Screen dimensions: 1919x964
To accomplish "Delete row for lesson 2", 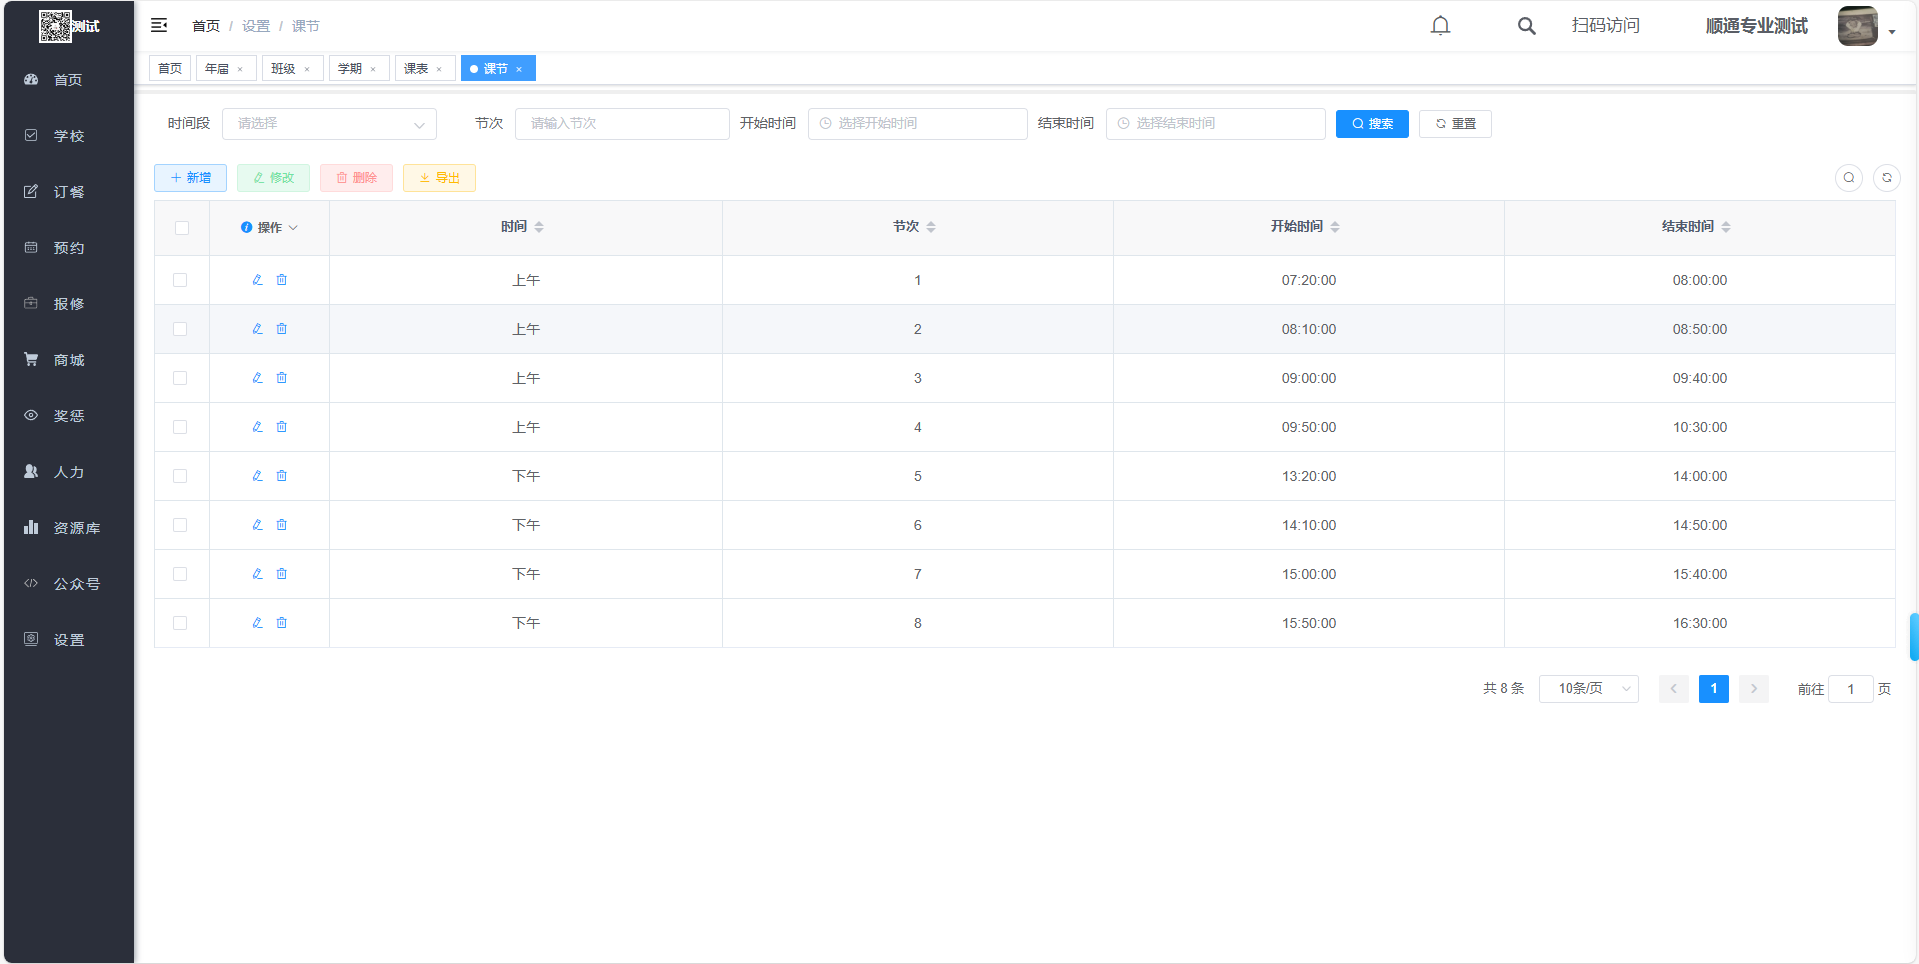I will tap(282, 329).
